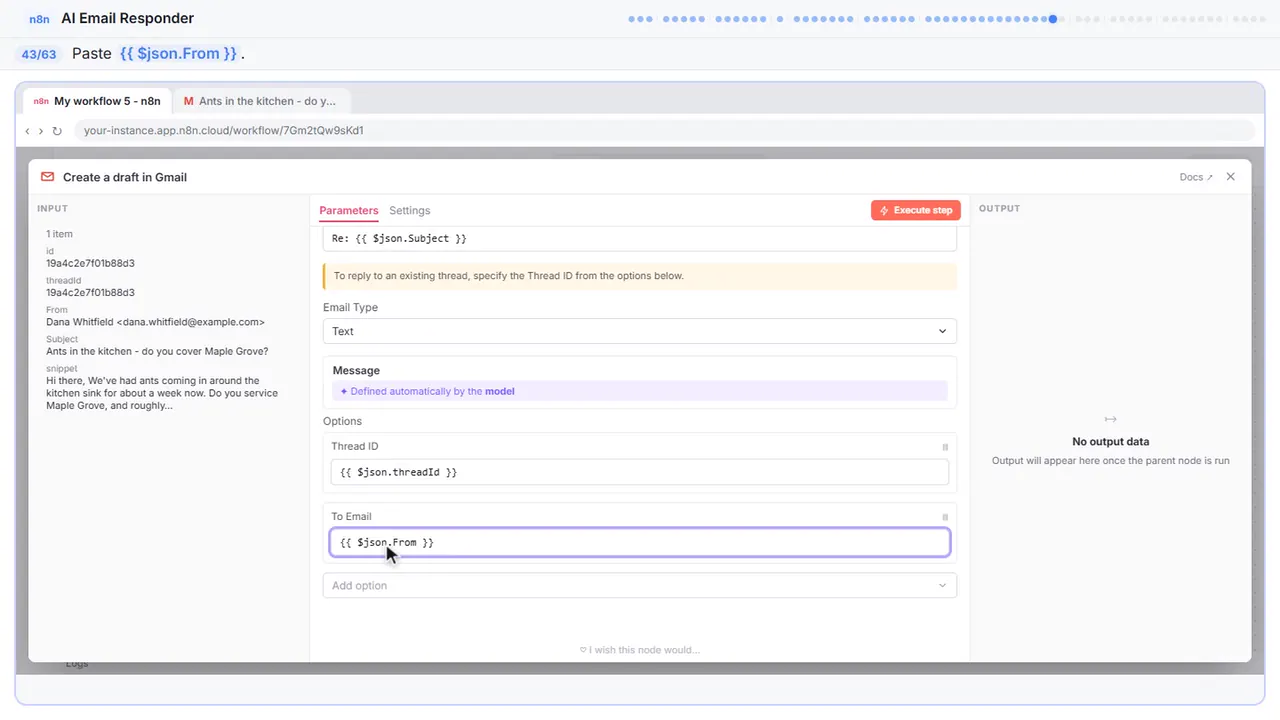Click the I wish this node would... link

640,650
